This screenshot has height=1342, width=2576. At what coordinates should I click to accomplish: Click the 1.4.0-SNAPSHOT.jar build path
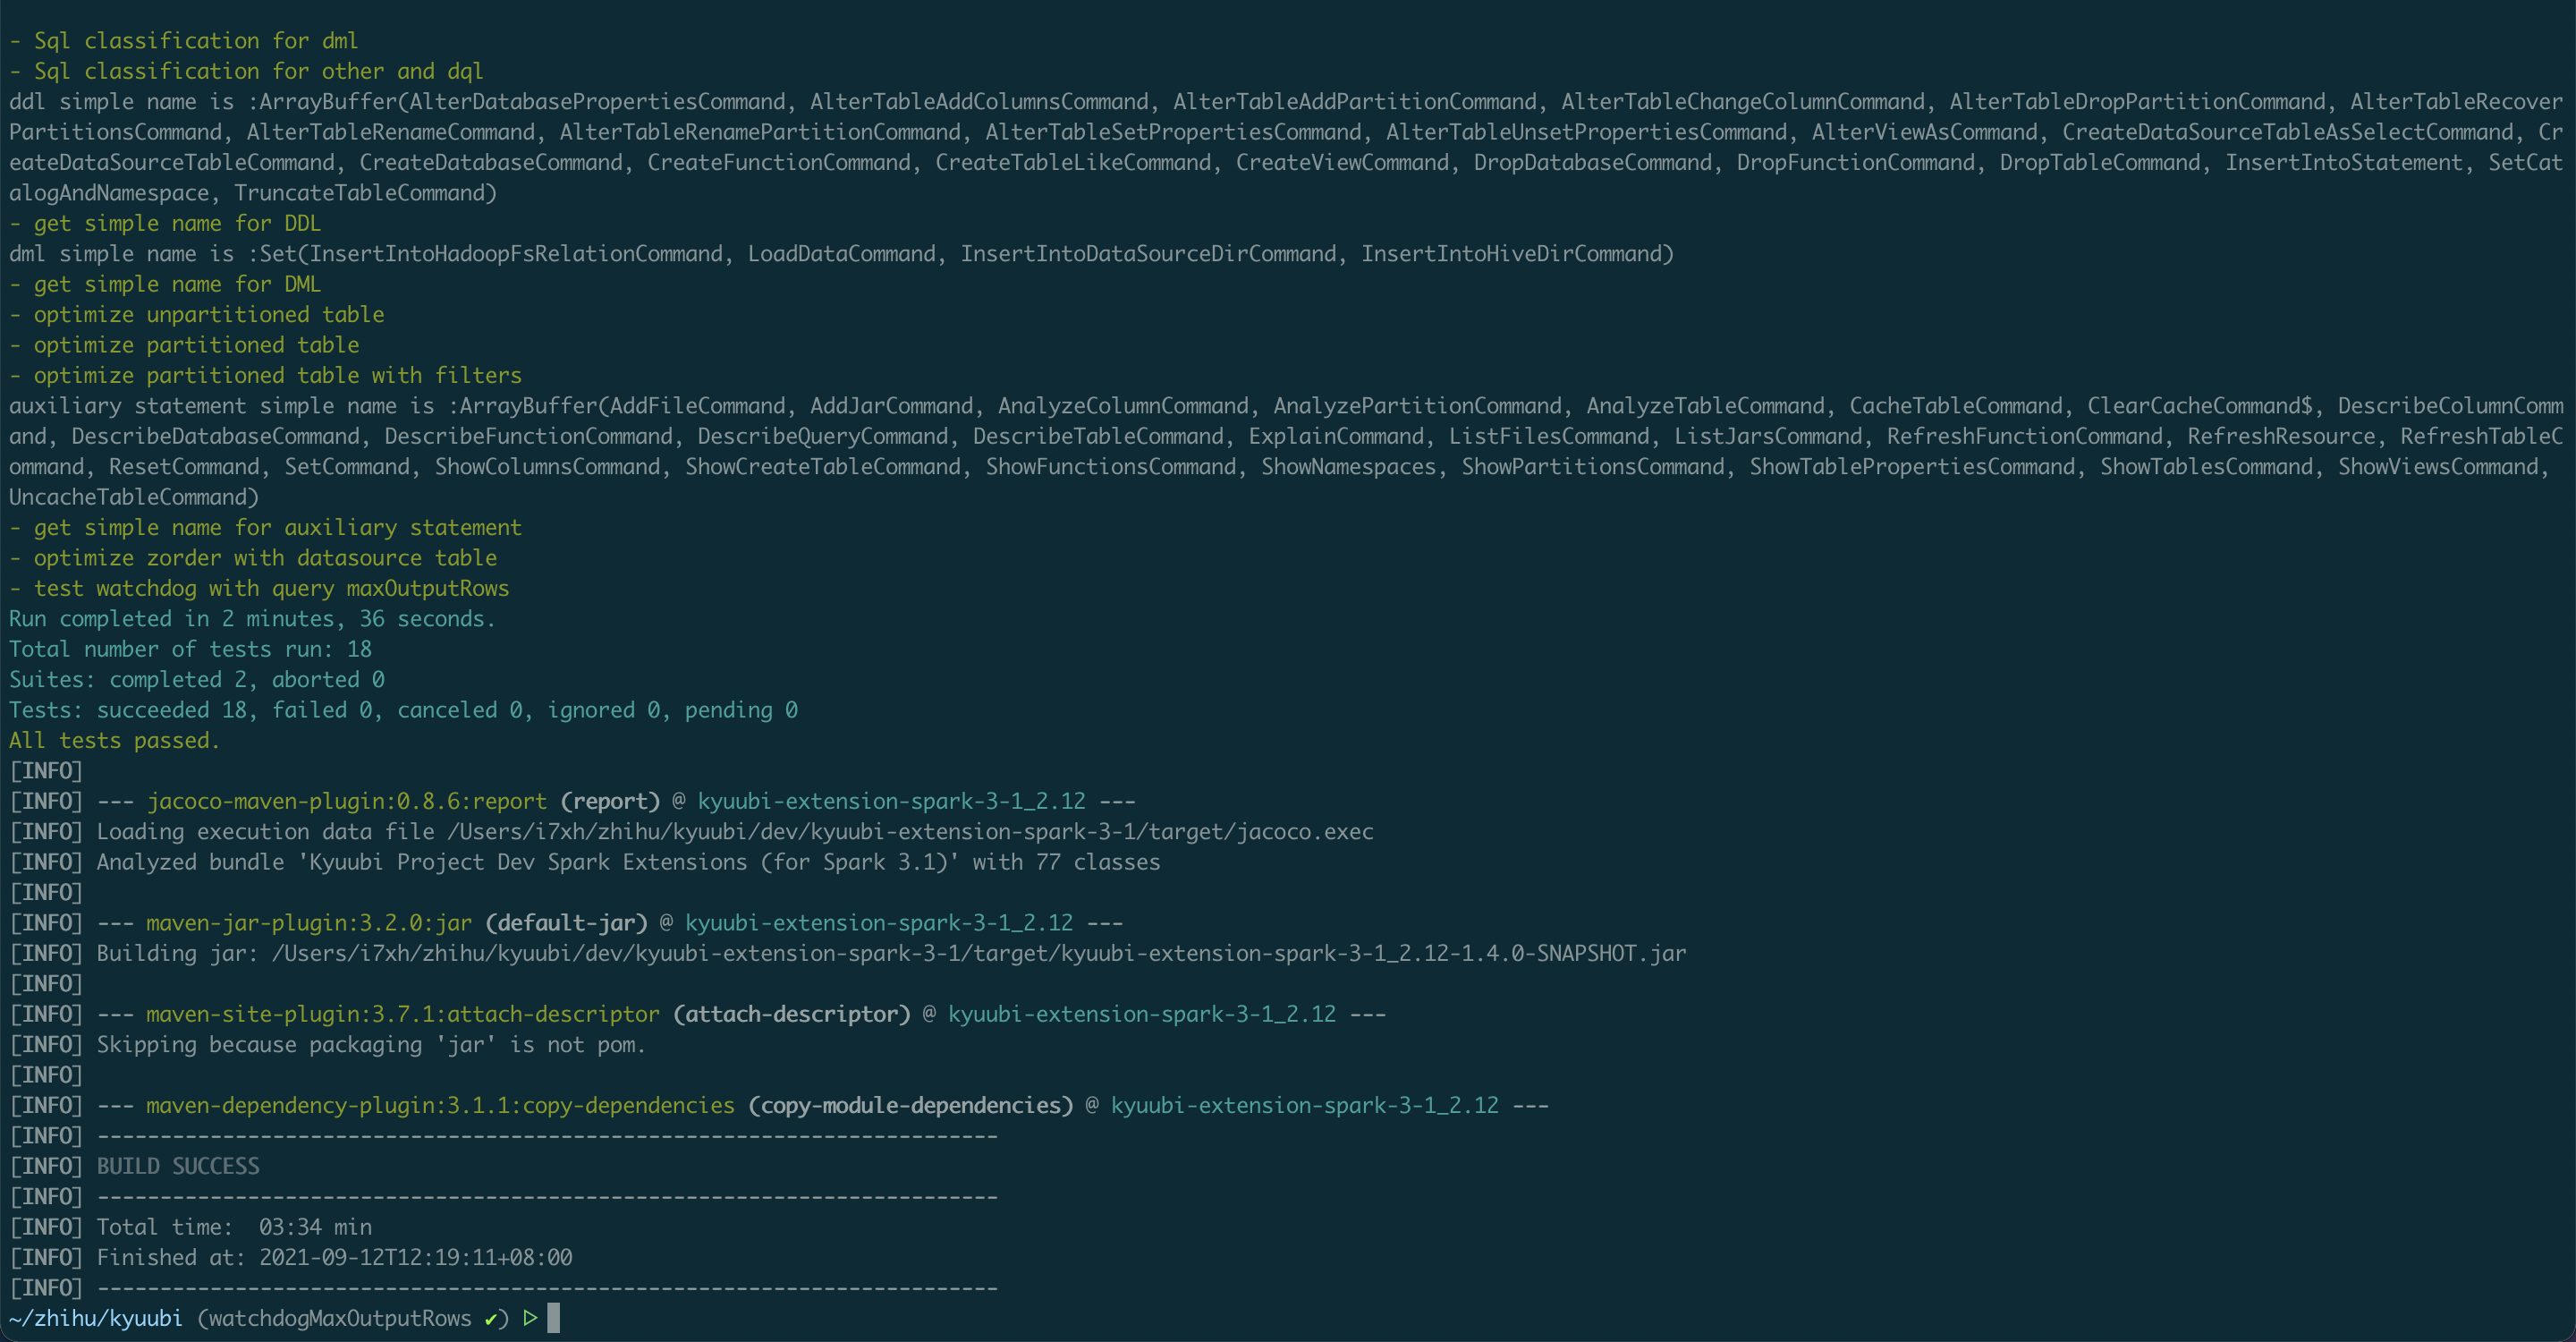point(978,953)
